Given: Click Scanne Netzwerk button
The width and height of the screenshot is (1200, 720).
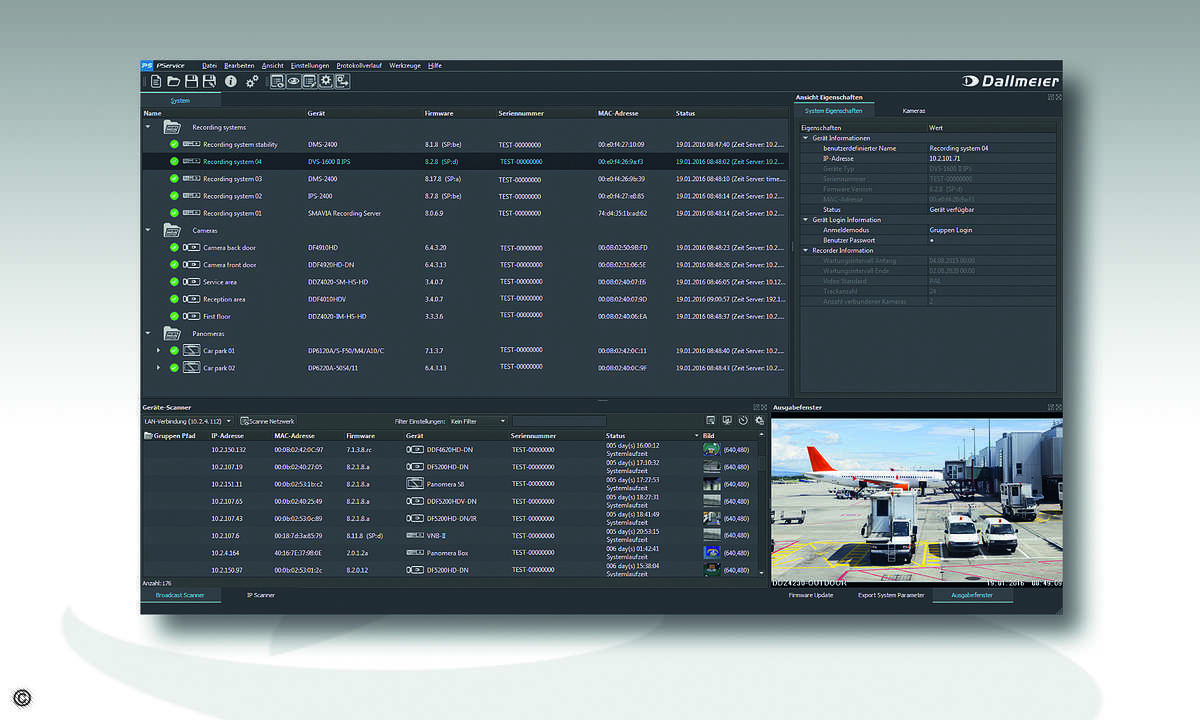Looking at the screenshot, I should [x=268, y=421].
